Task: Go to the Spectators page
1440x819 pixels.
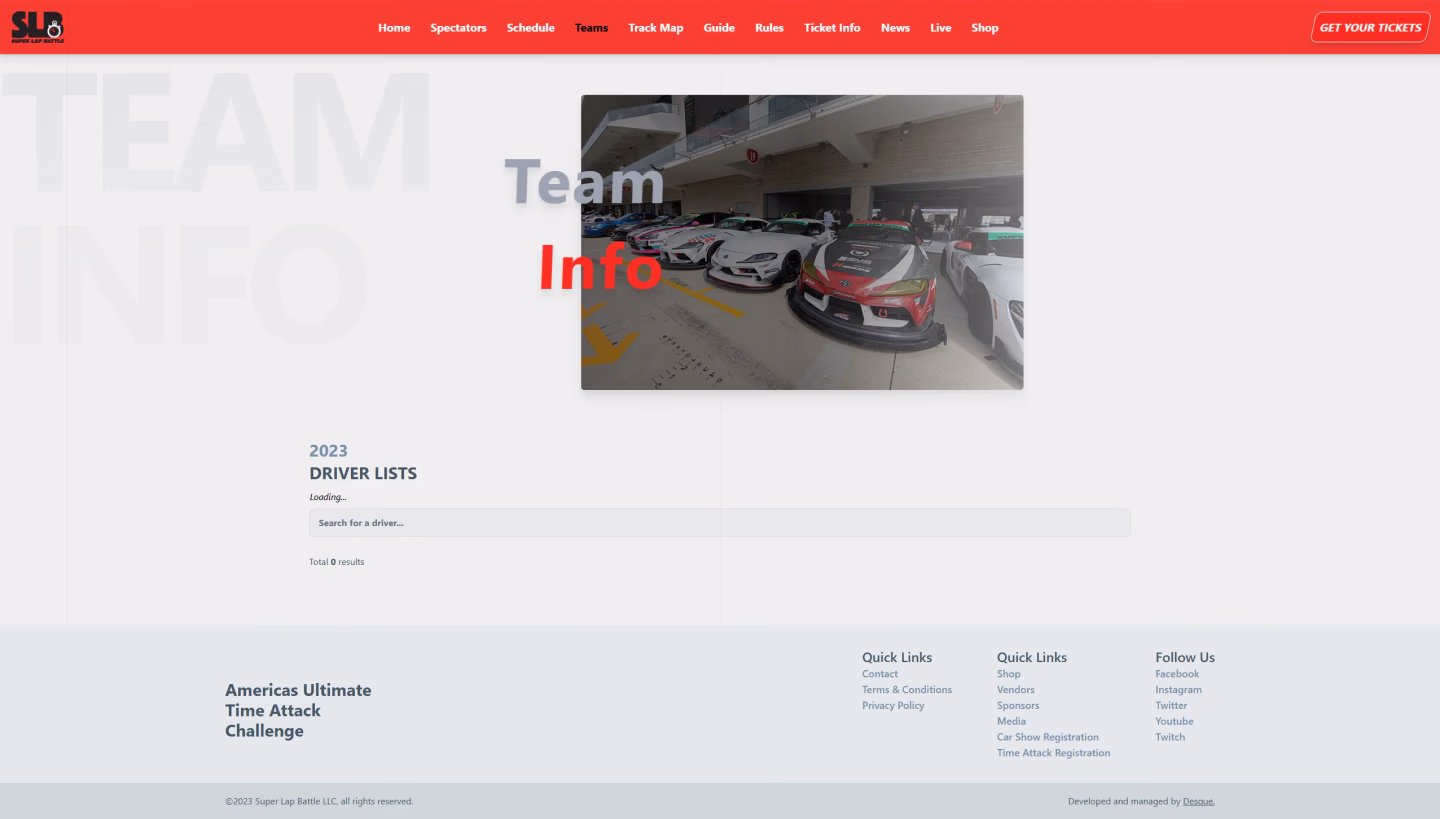Action: click(x=458, y=28)
